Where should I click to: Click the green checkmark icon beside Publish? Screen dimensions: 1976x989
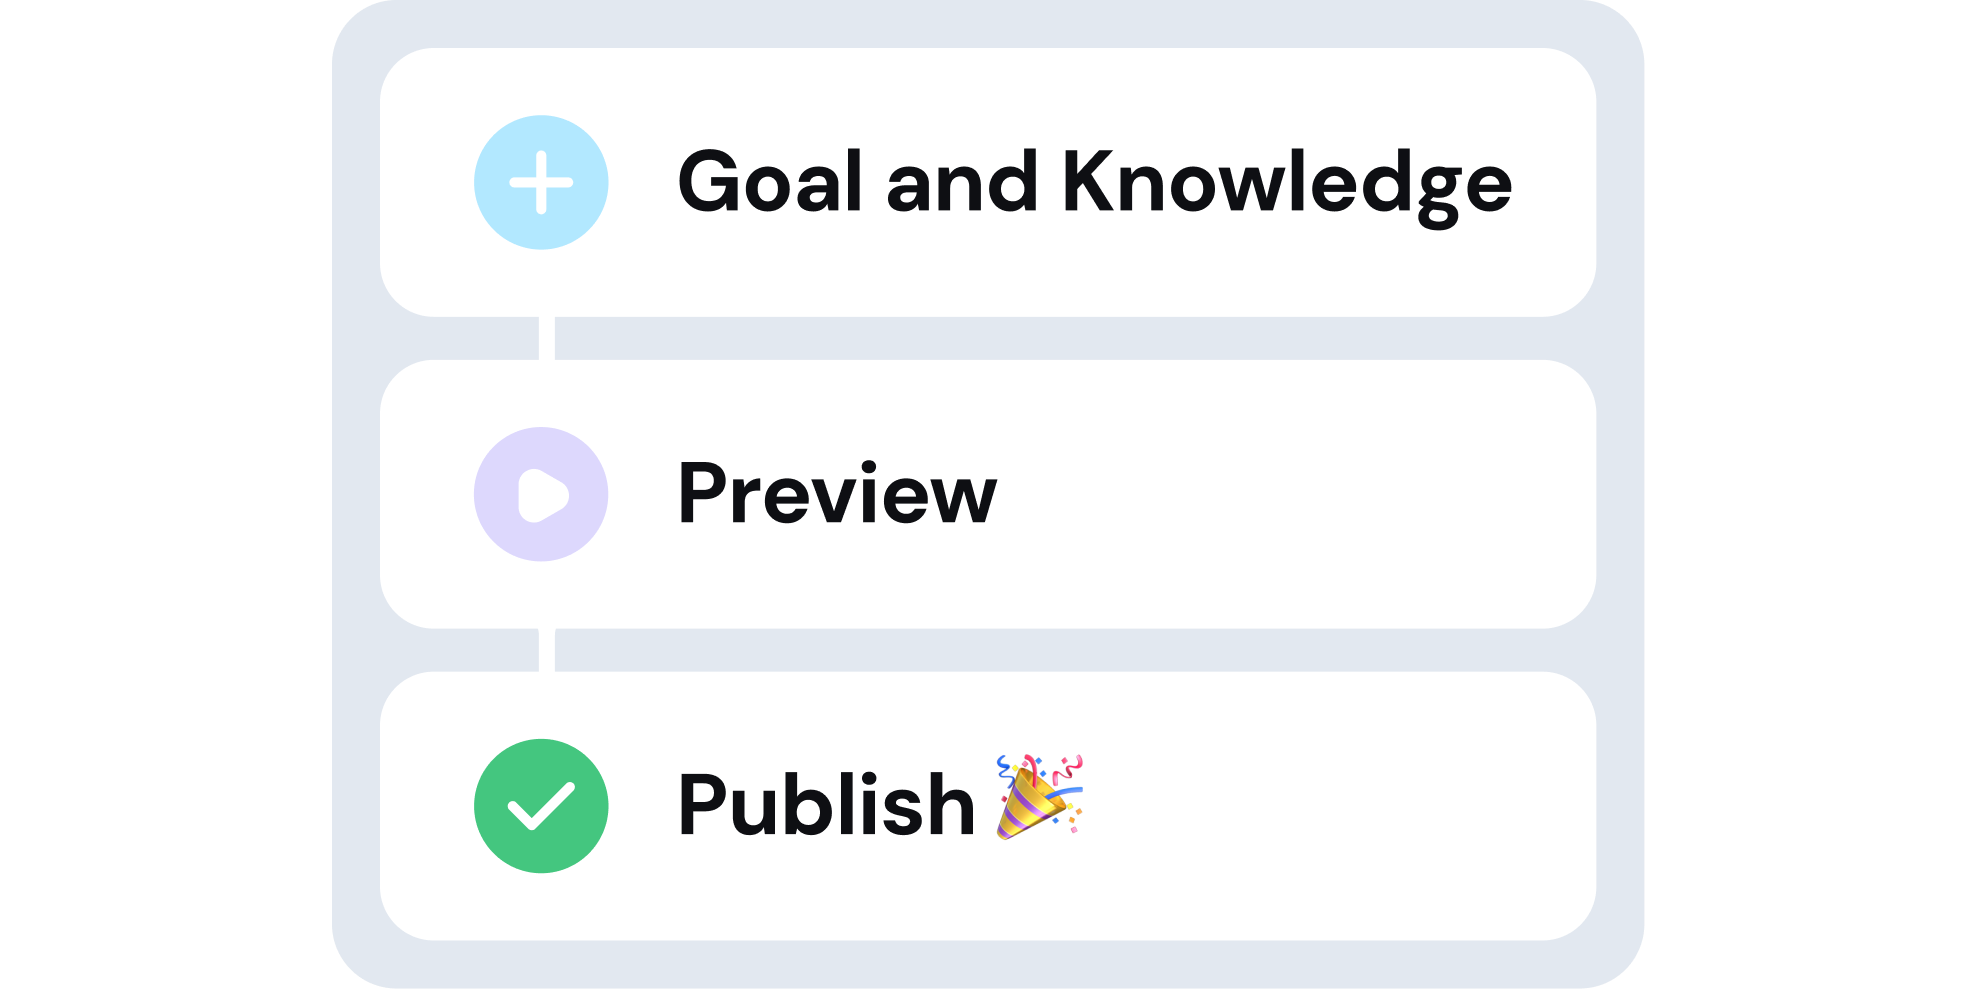541,806
